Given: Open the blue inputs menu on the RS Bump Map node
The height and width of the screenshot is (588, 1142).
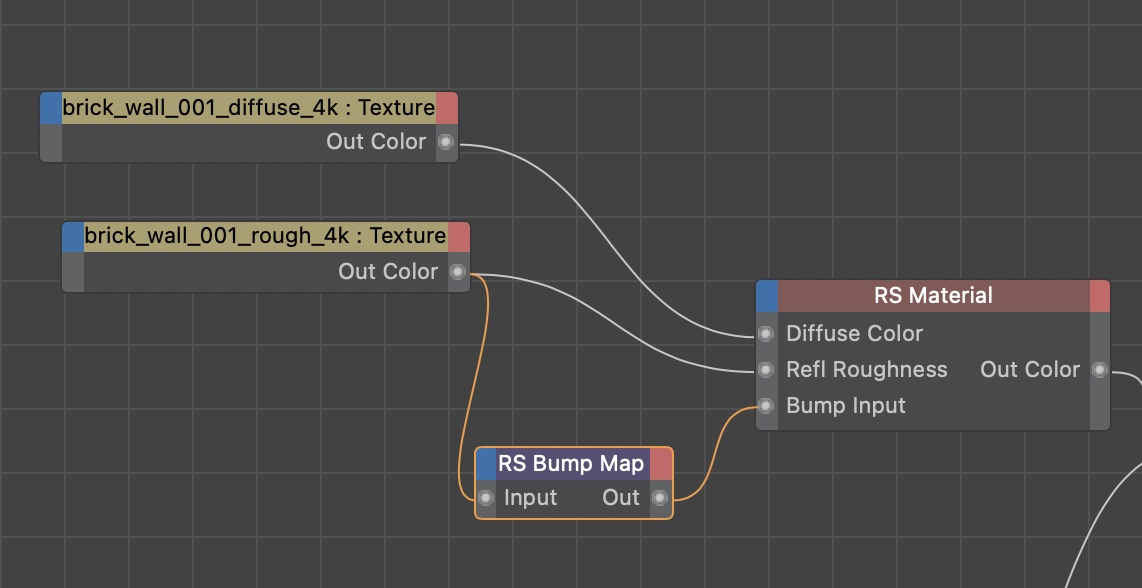Looking at the screenshot, I should (x=486, y=464).
